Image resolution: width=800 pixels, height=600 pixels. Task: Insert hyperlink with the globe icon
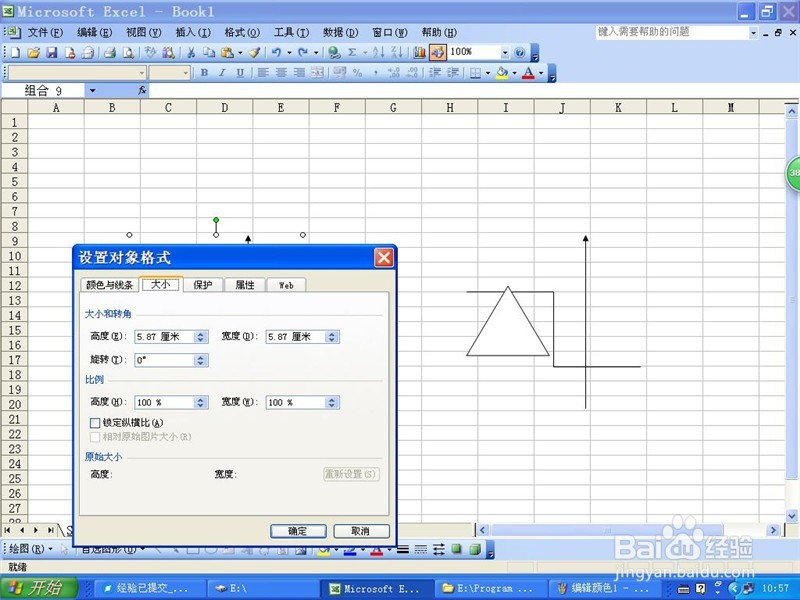pyautogui.click(x=334, y=52)
